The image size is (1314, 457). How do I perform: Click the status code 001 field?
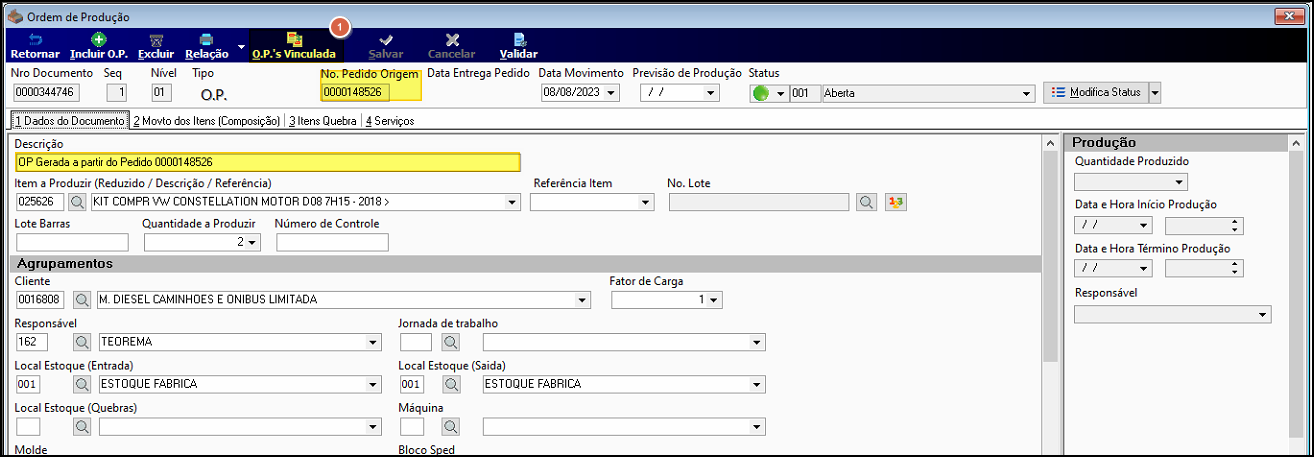click(x=803, y=93)
